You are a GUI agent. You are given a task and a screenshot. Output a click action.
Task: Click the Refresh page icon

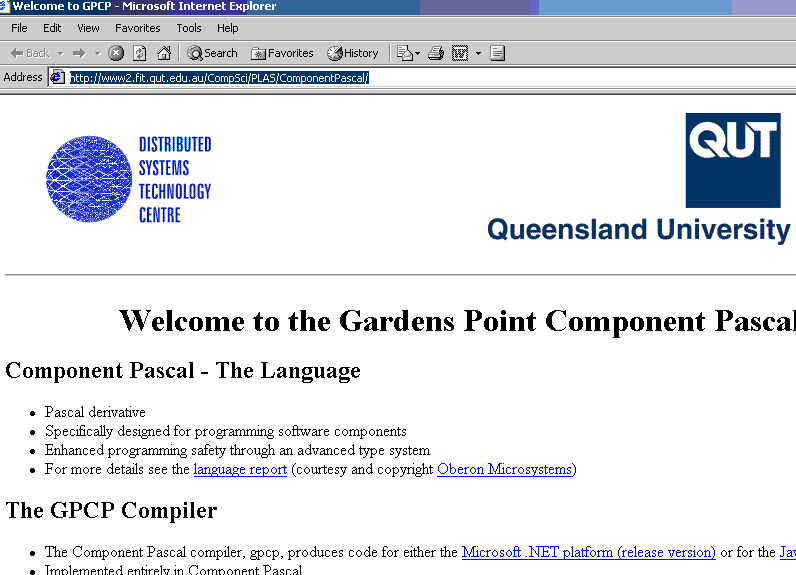pyautogui.click(x=140, y=53)
